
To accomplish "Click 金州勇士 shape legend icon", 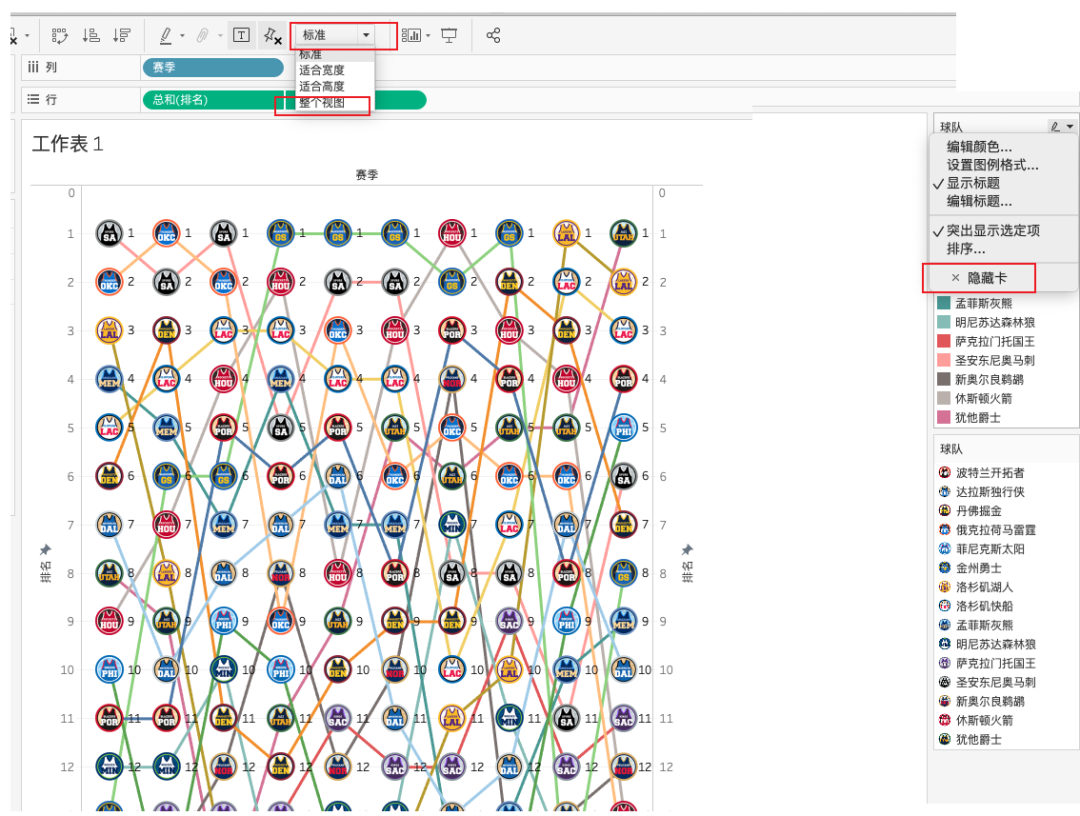I will click(945, 567).
